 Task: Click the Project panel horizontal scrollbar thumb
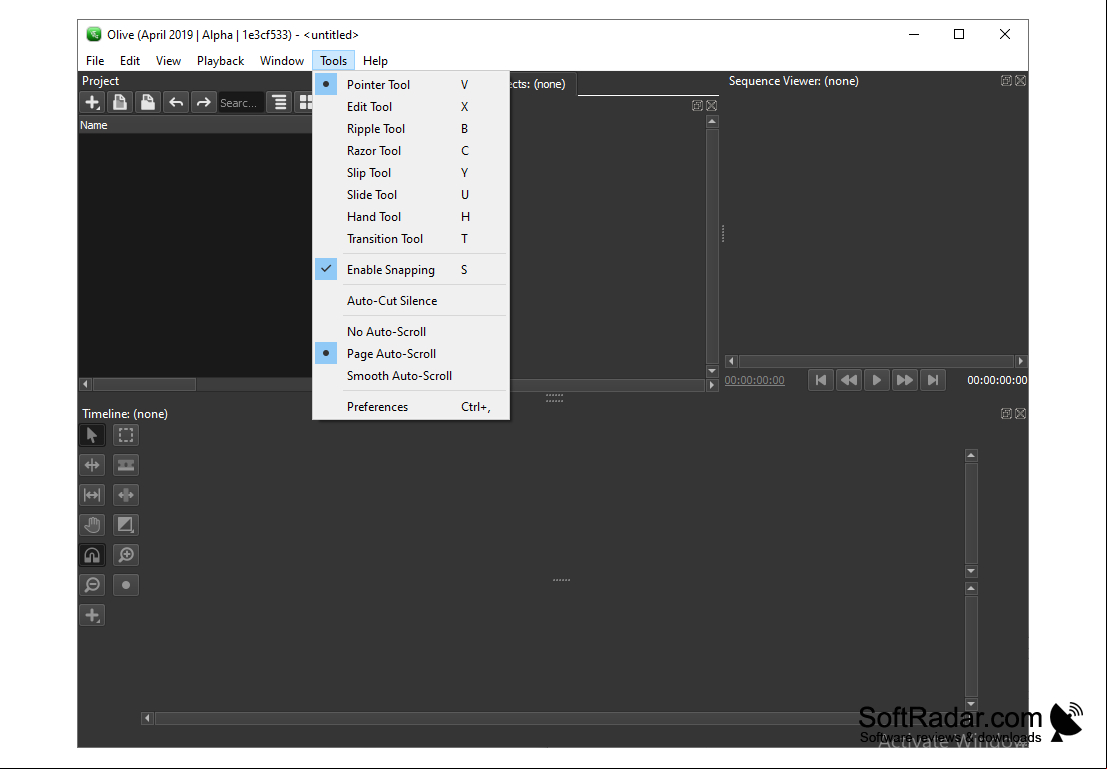pos(145,384)
